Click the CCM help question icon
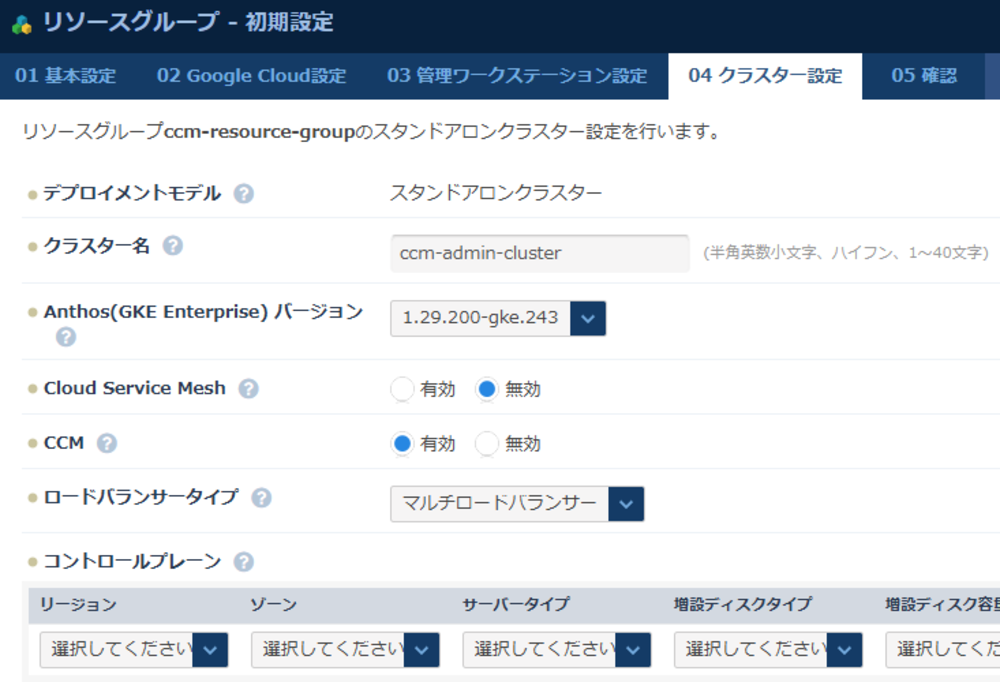 pos(106,443)
